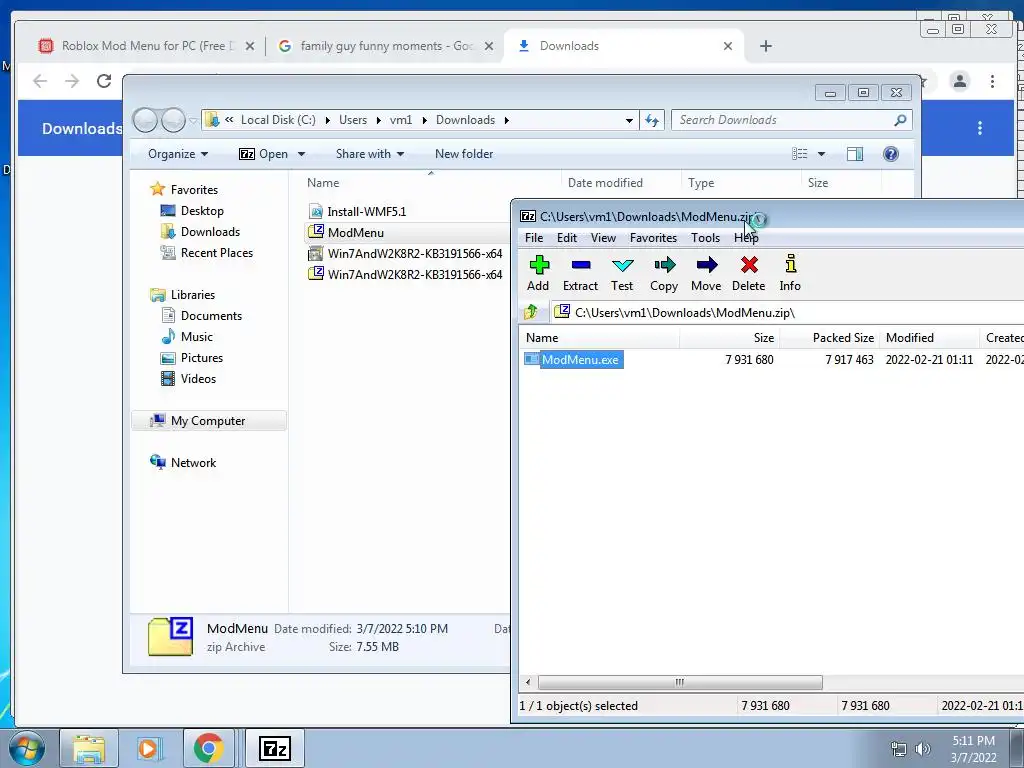This screenshot has width=1024, height=768.
Task: Run Test on the archive in 7-Zip
Action: click(622, 273)
